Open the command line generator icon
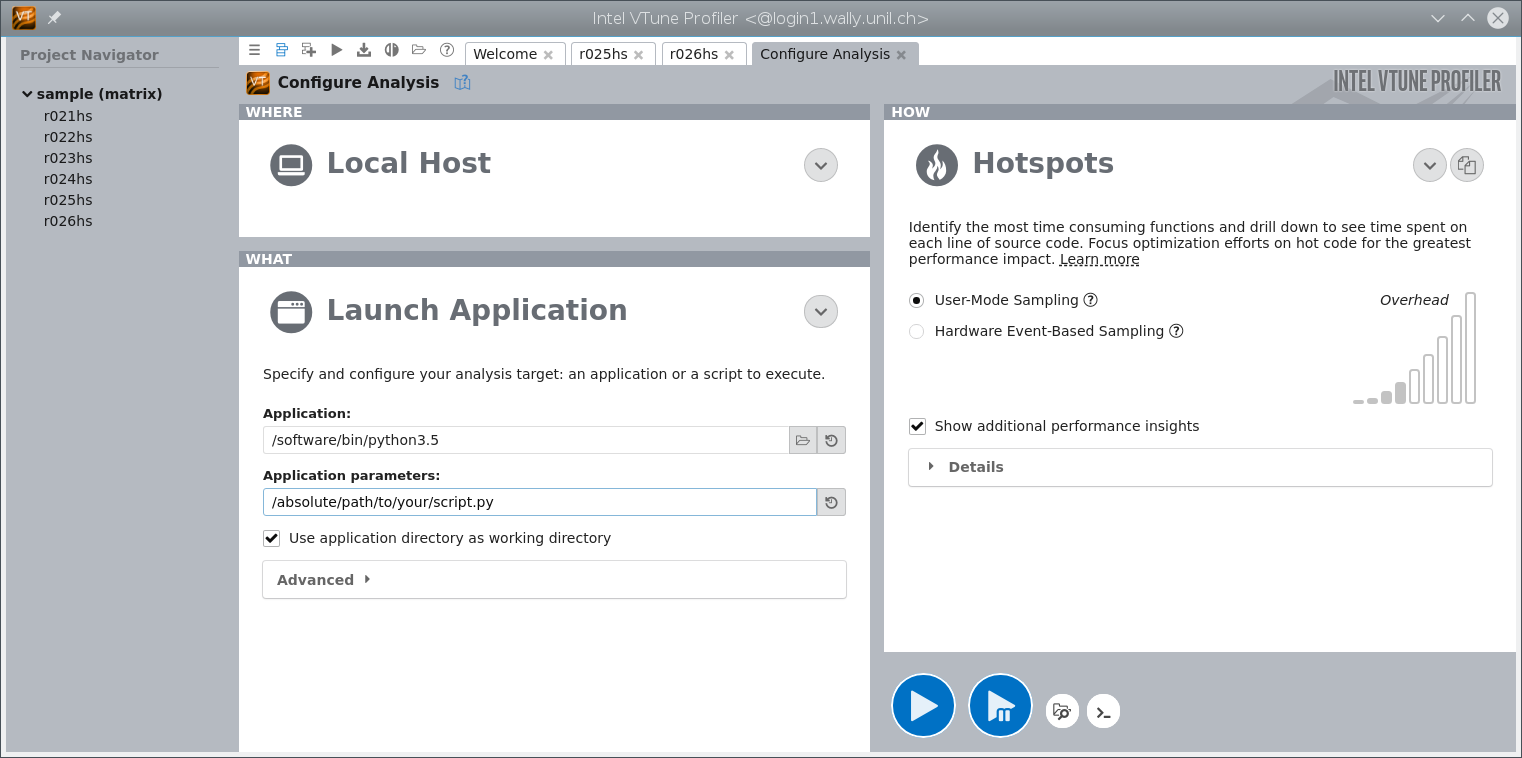Viewport: 1522px width, 758px height. [x=1103, y=712]
